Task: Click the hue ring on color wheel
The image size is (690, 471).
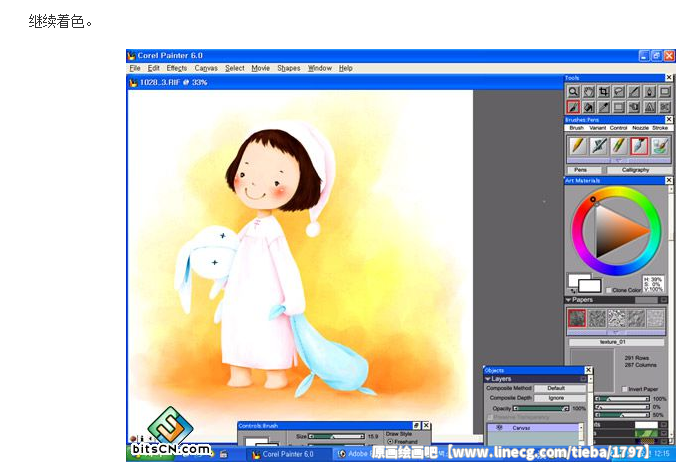Action: 656,231
